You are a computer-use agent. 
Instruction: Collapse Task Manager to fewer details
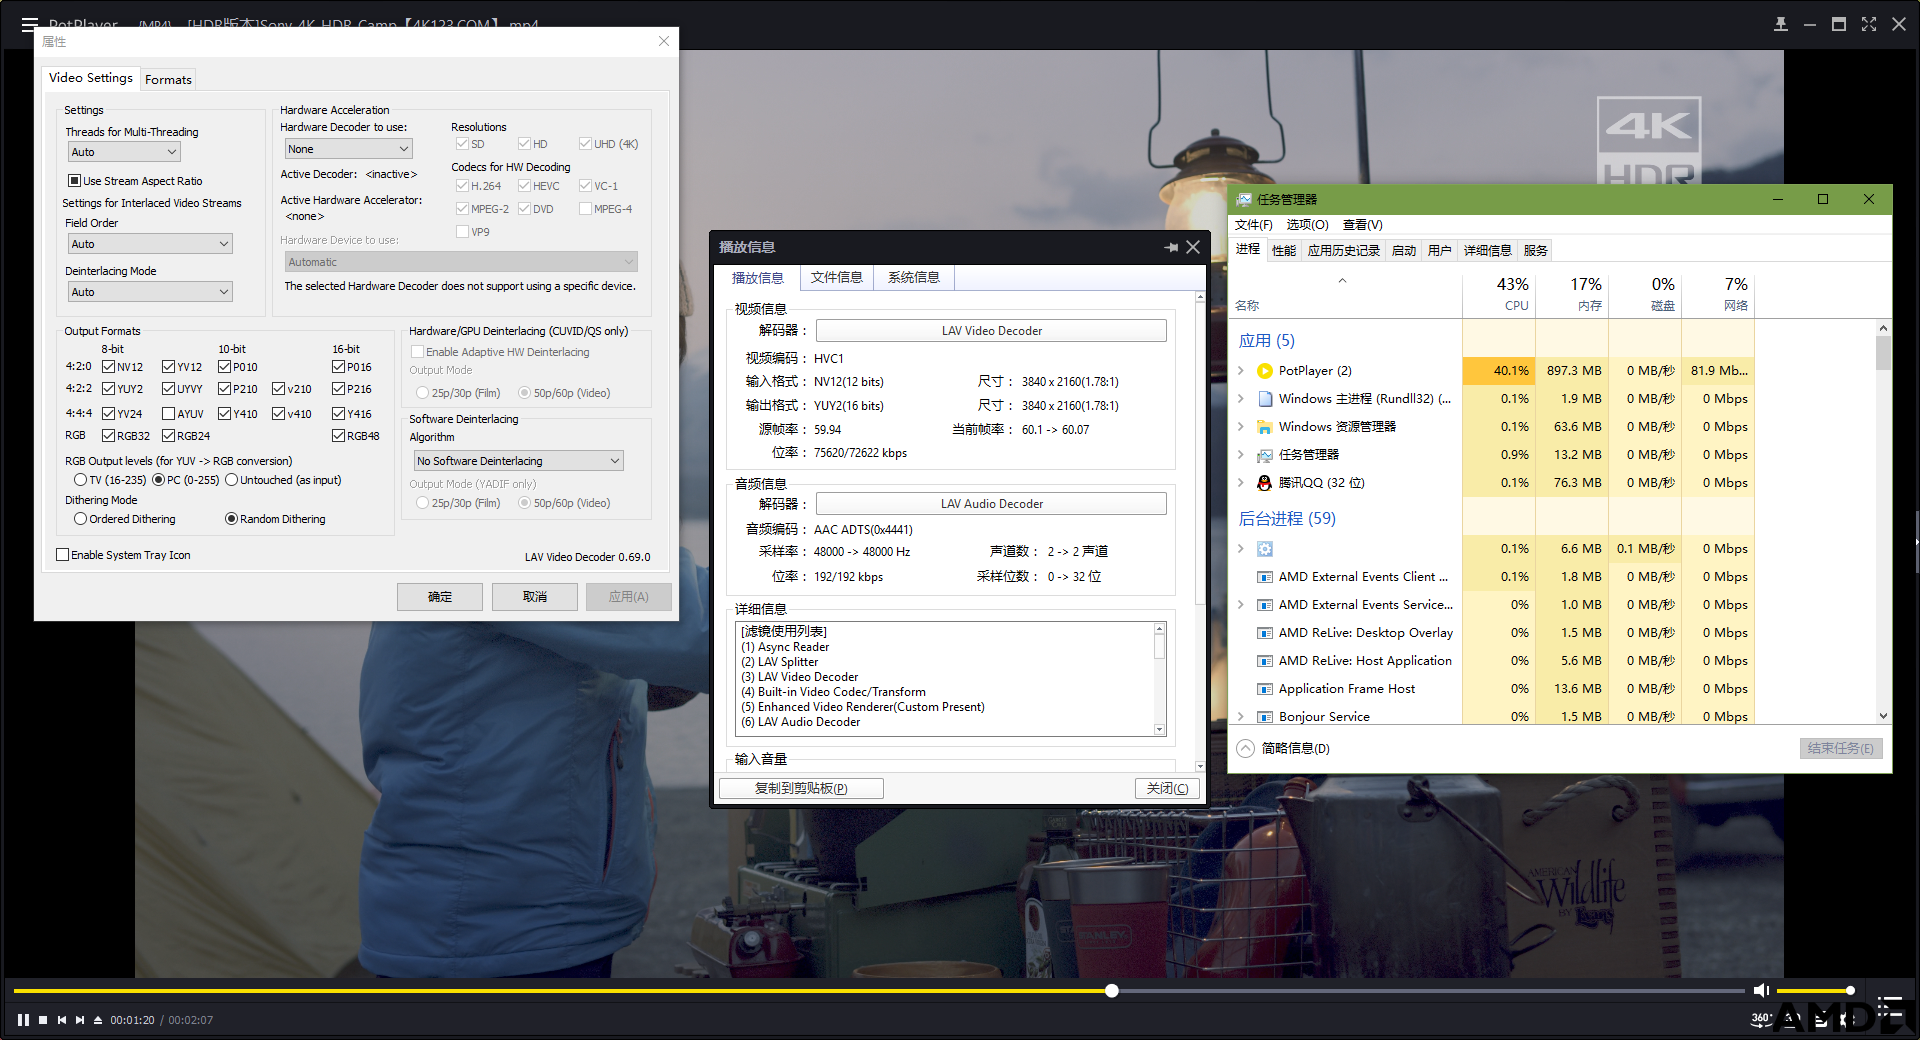coord(1283,748)
